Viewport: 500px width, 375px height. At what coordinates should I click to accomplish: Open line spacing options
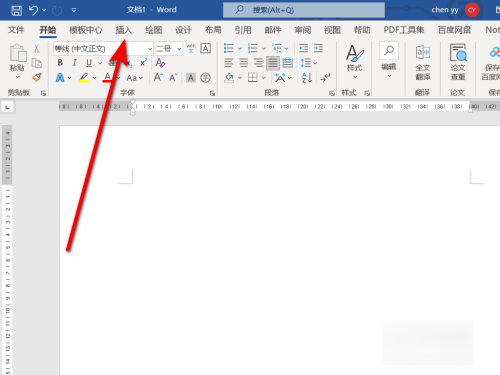click(308, 63)
